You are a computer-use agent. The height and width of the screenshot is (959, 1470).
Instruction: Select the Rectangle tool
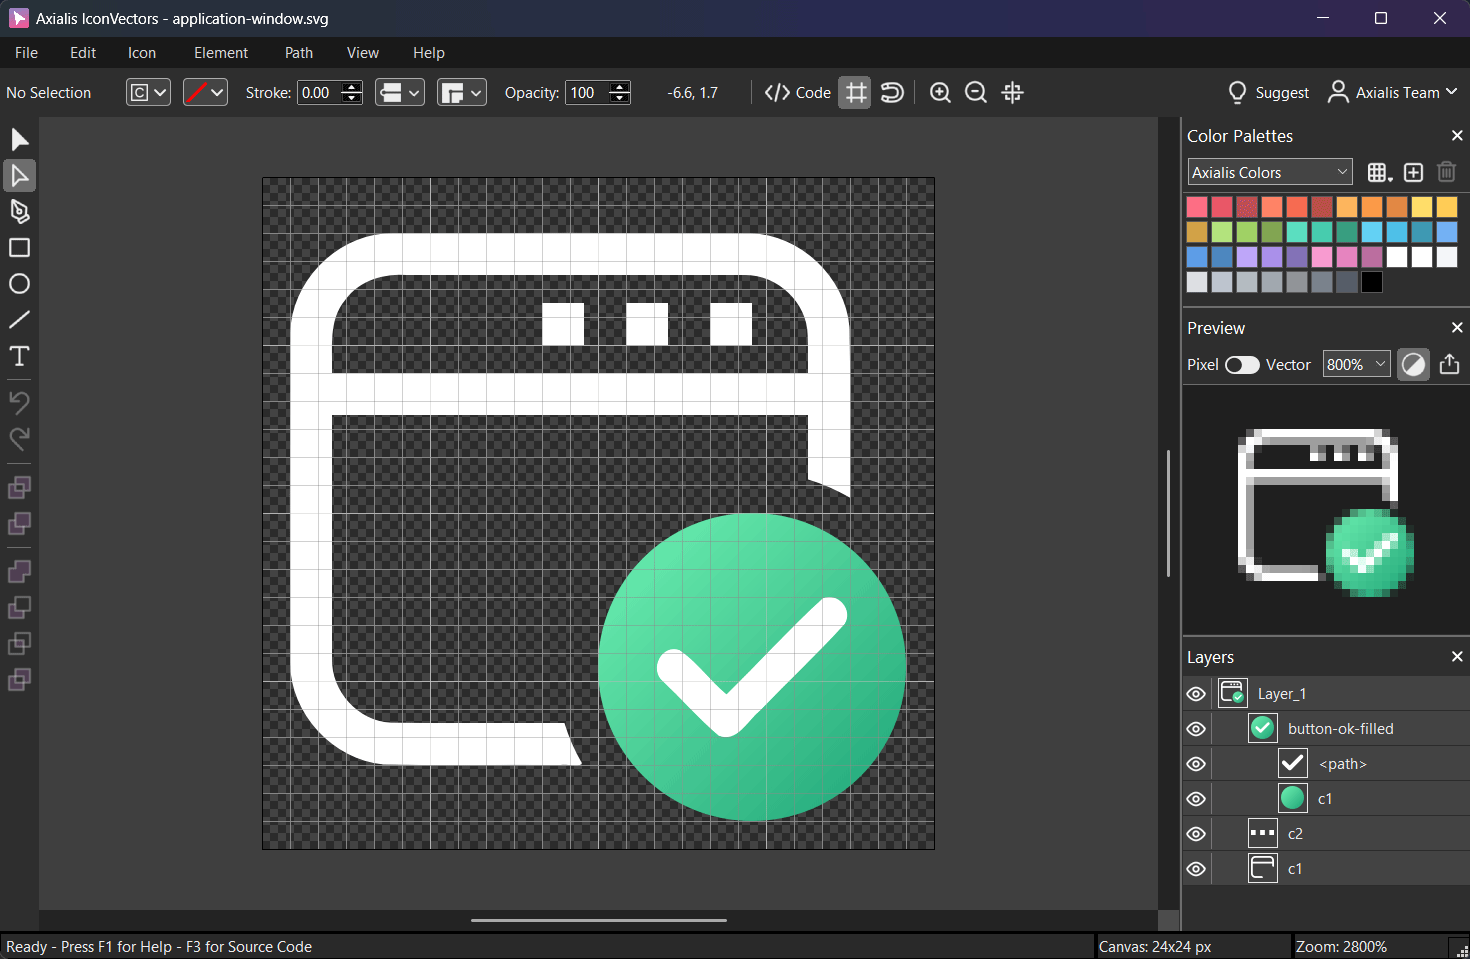[x=19, y=247]
